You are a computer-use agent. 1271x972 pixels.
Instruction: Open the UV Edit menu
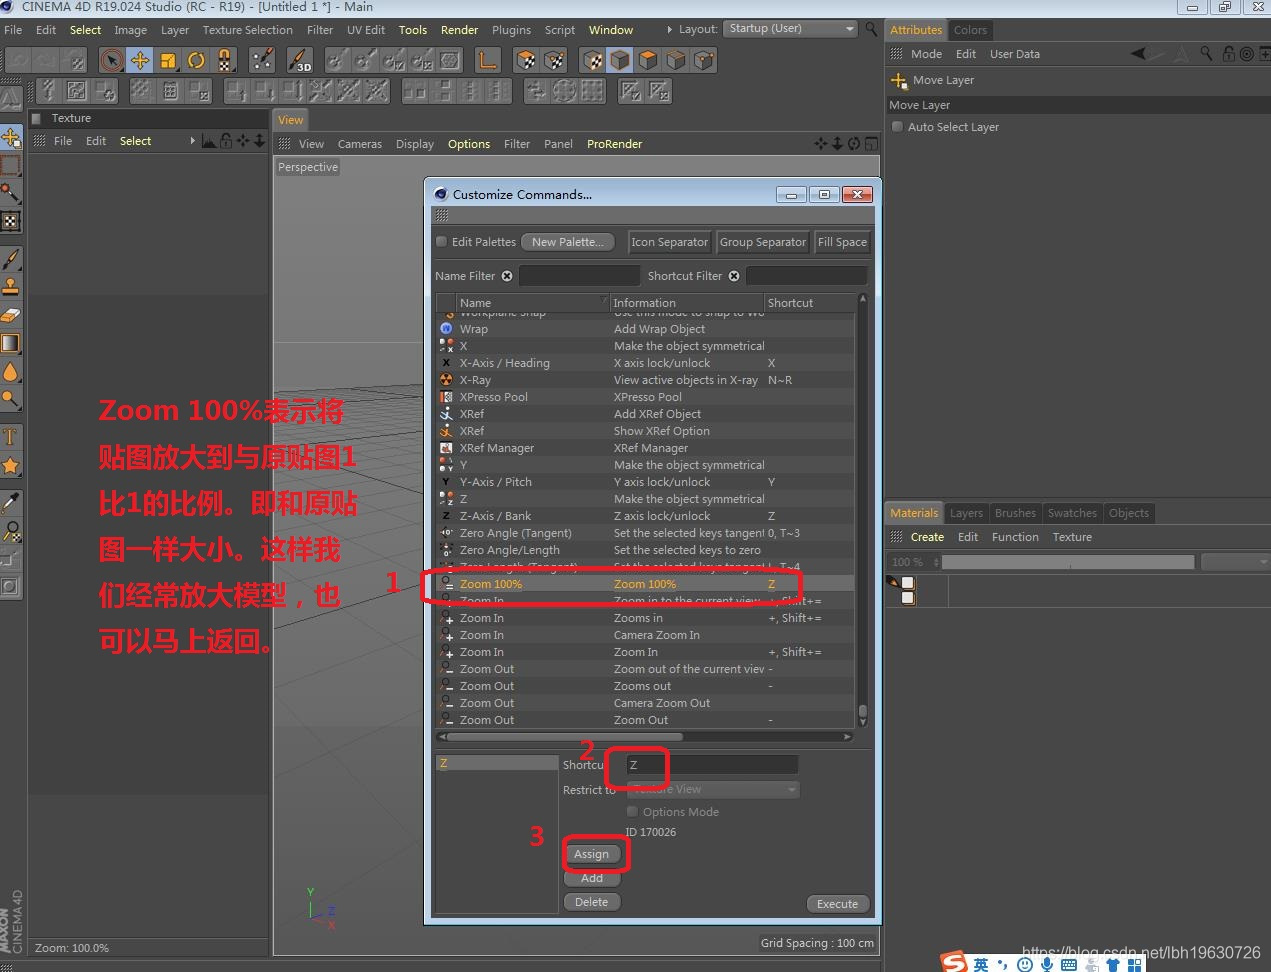[x=366, y=30]
